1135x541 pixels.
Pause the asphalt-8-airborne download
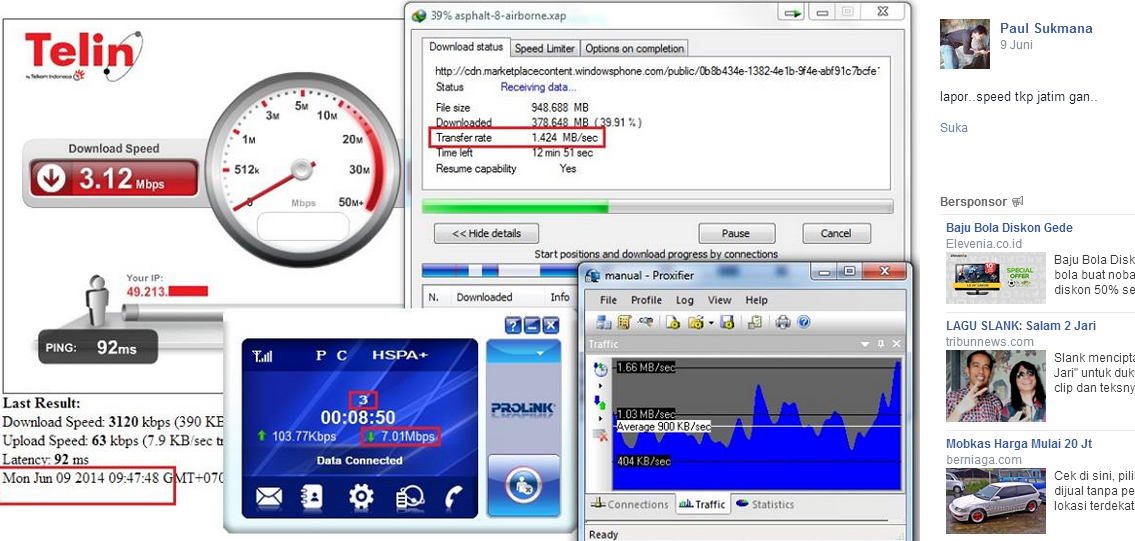[736, 233]
